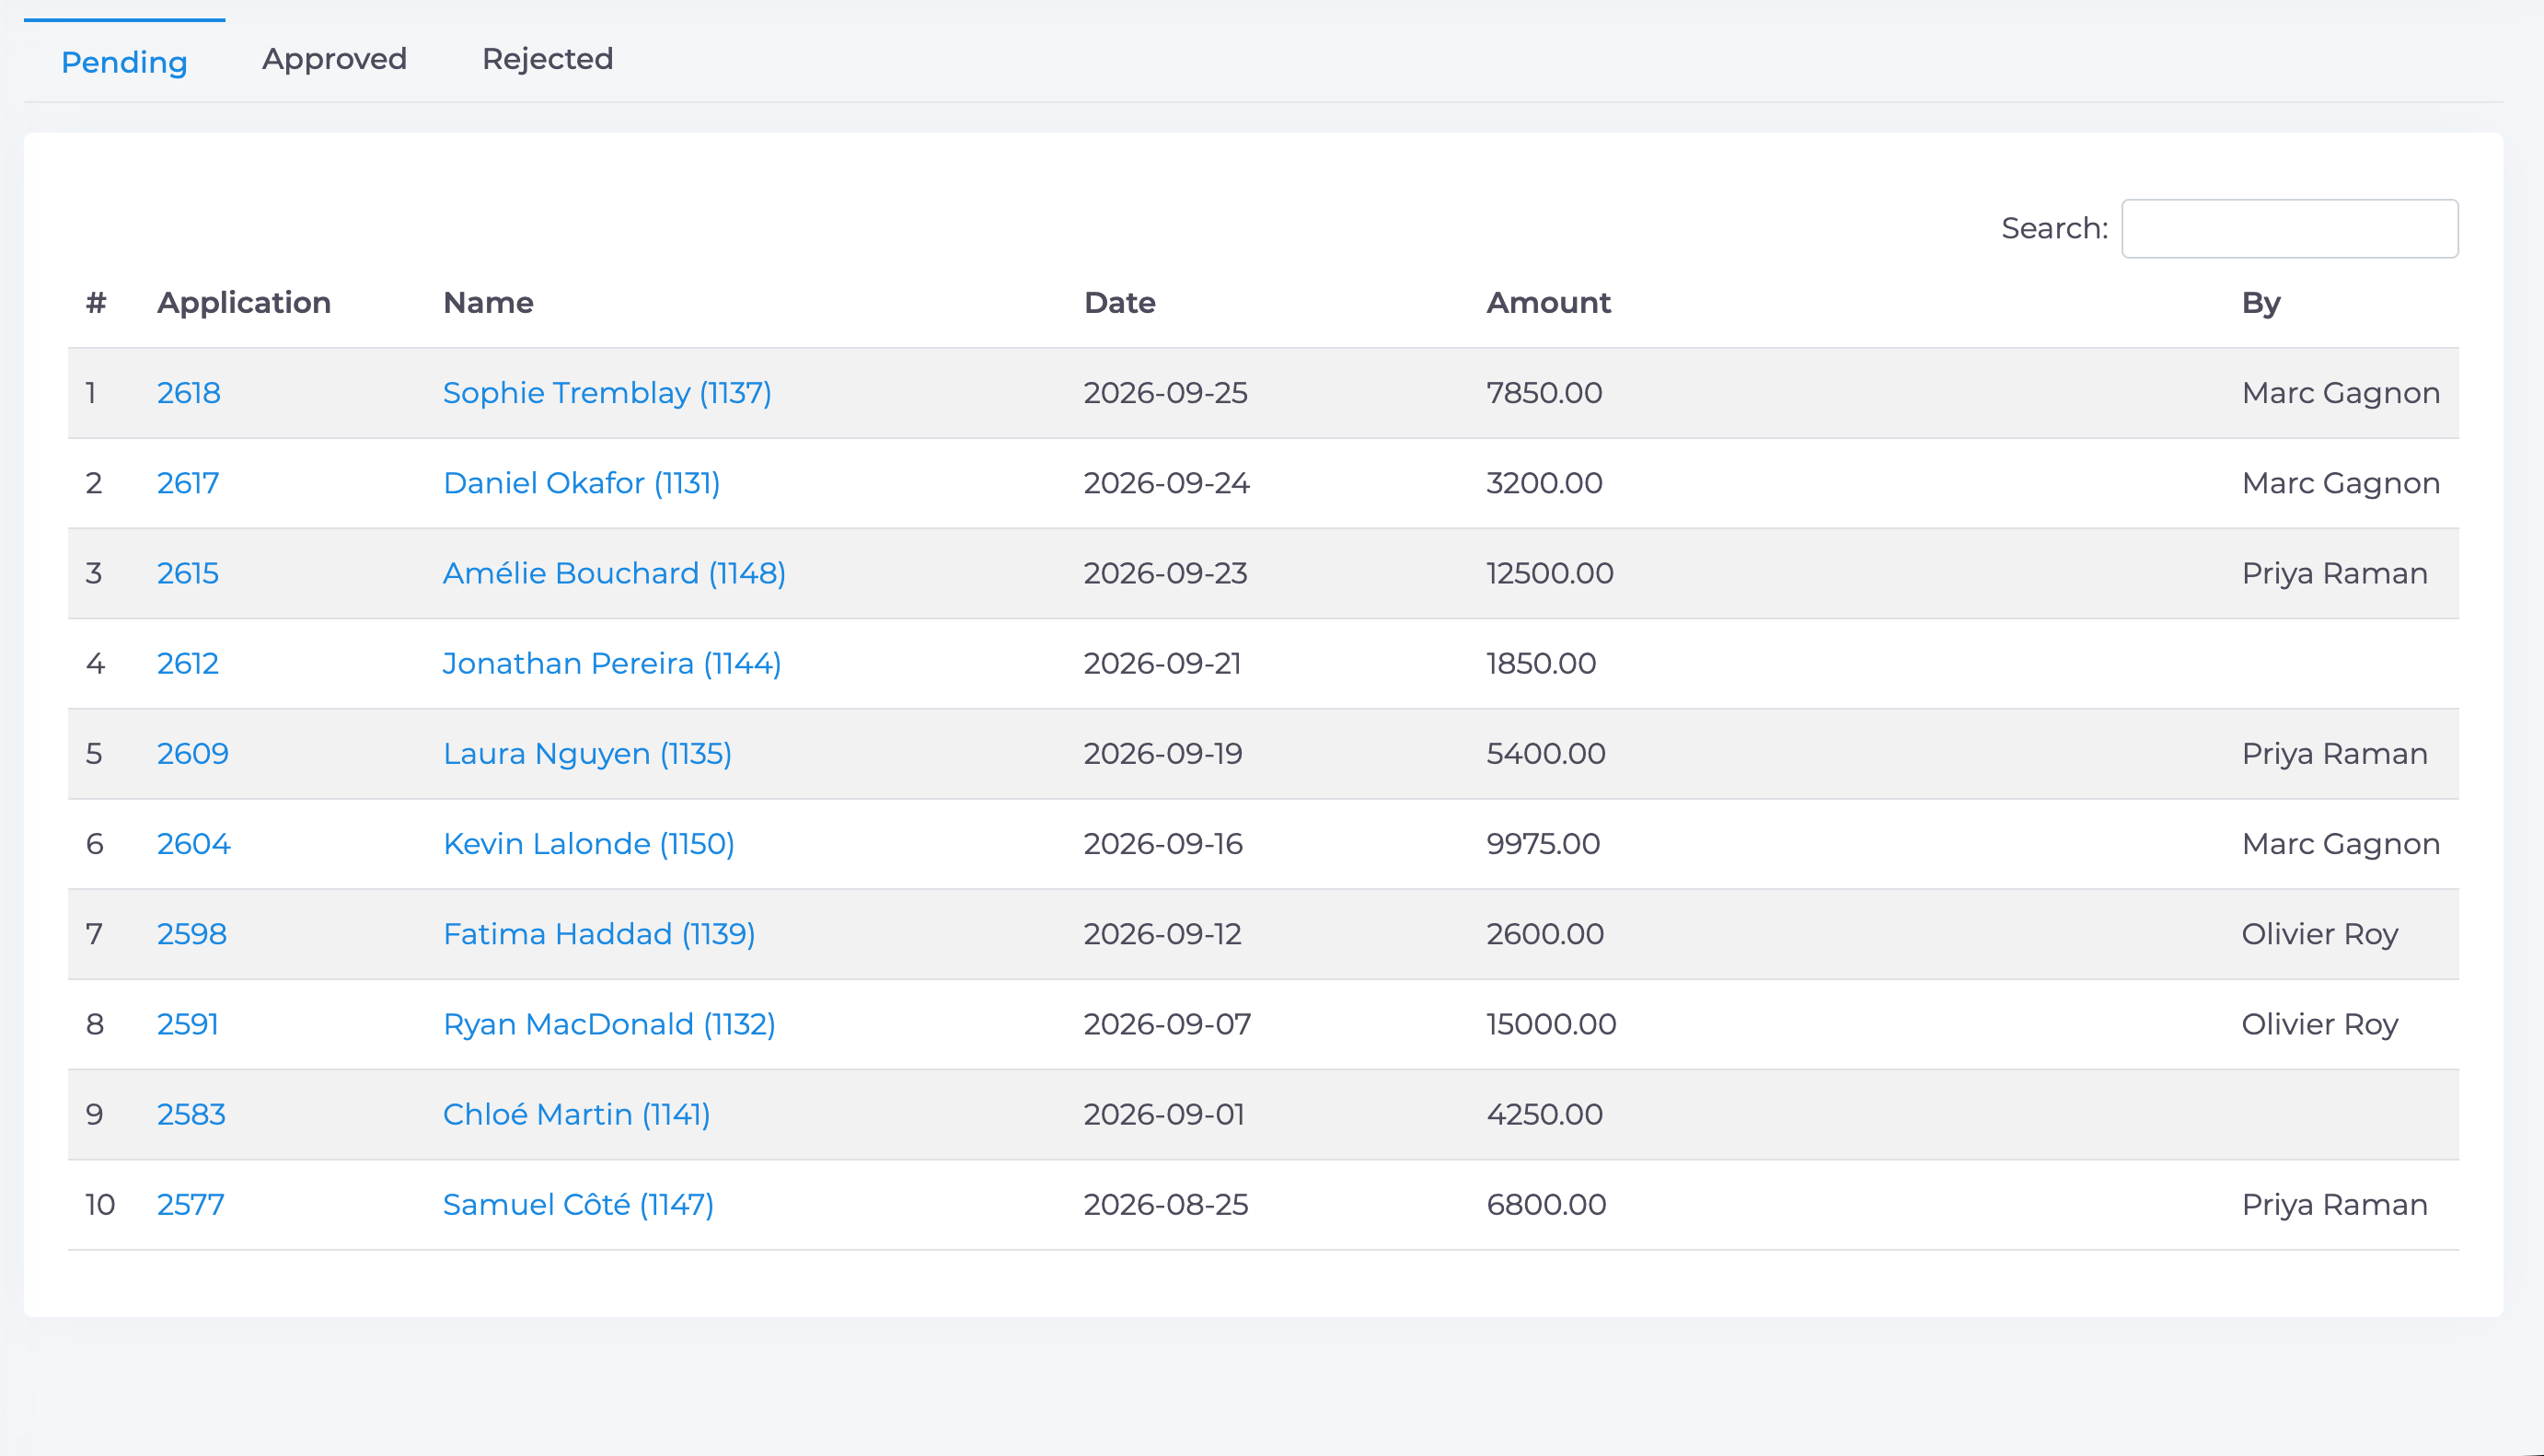The image size is (2544, 1456).
Task: Open Jonathan Pereira (1144) profile
Action: [x=612, y=664]
